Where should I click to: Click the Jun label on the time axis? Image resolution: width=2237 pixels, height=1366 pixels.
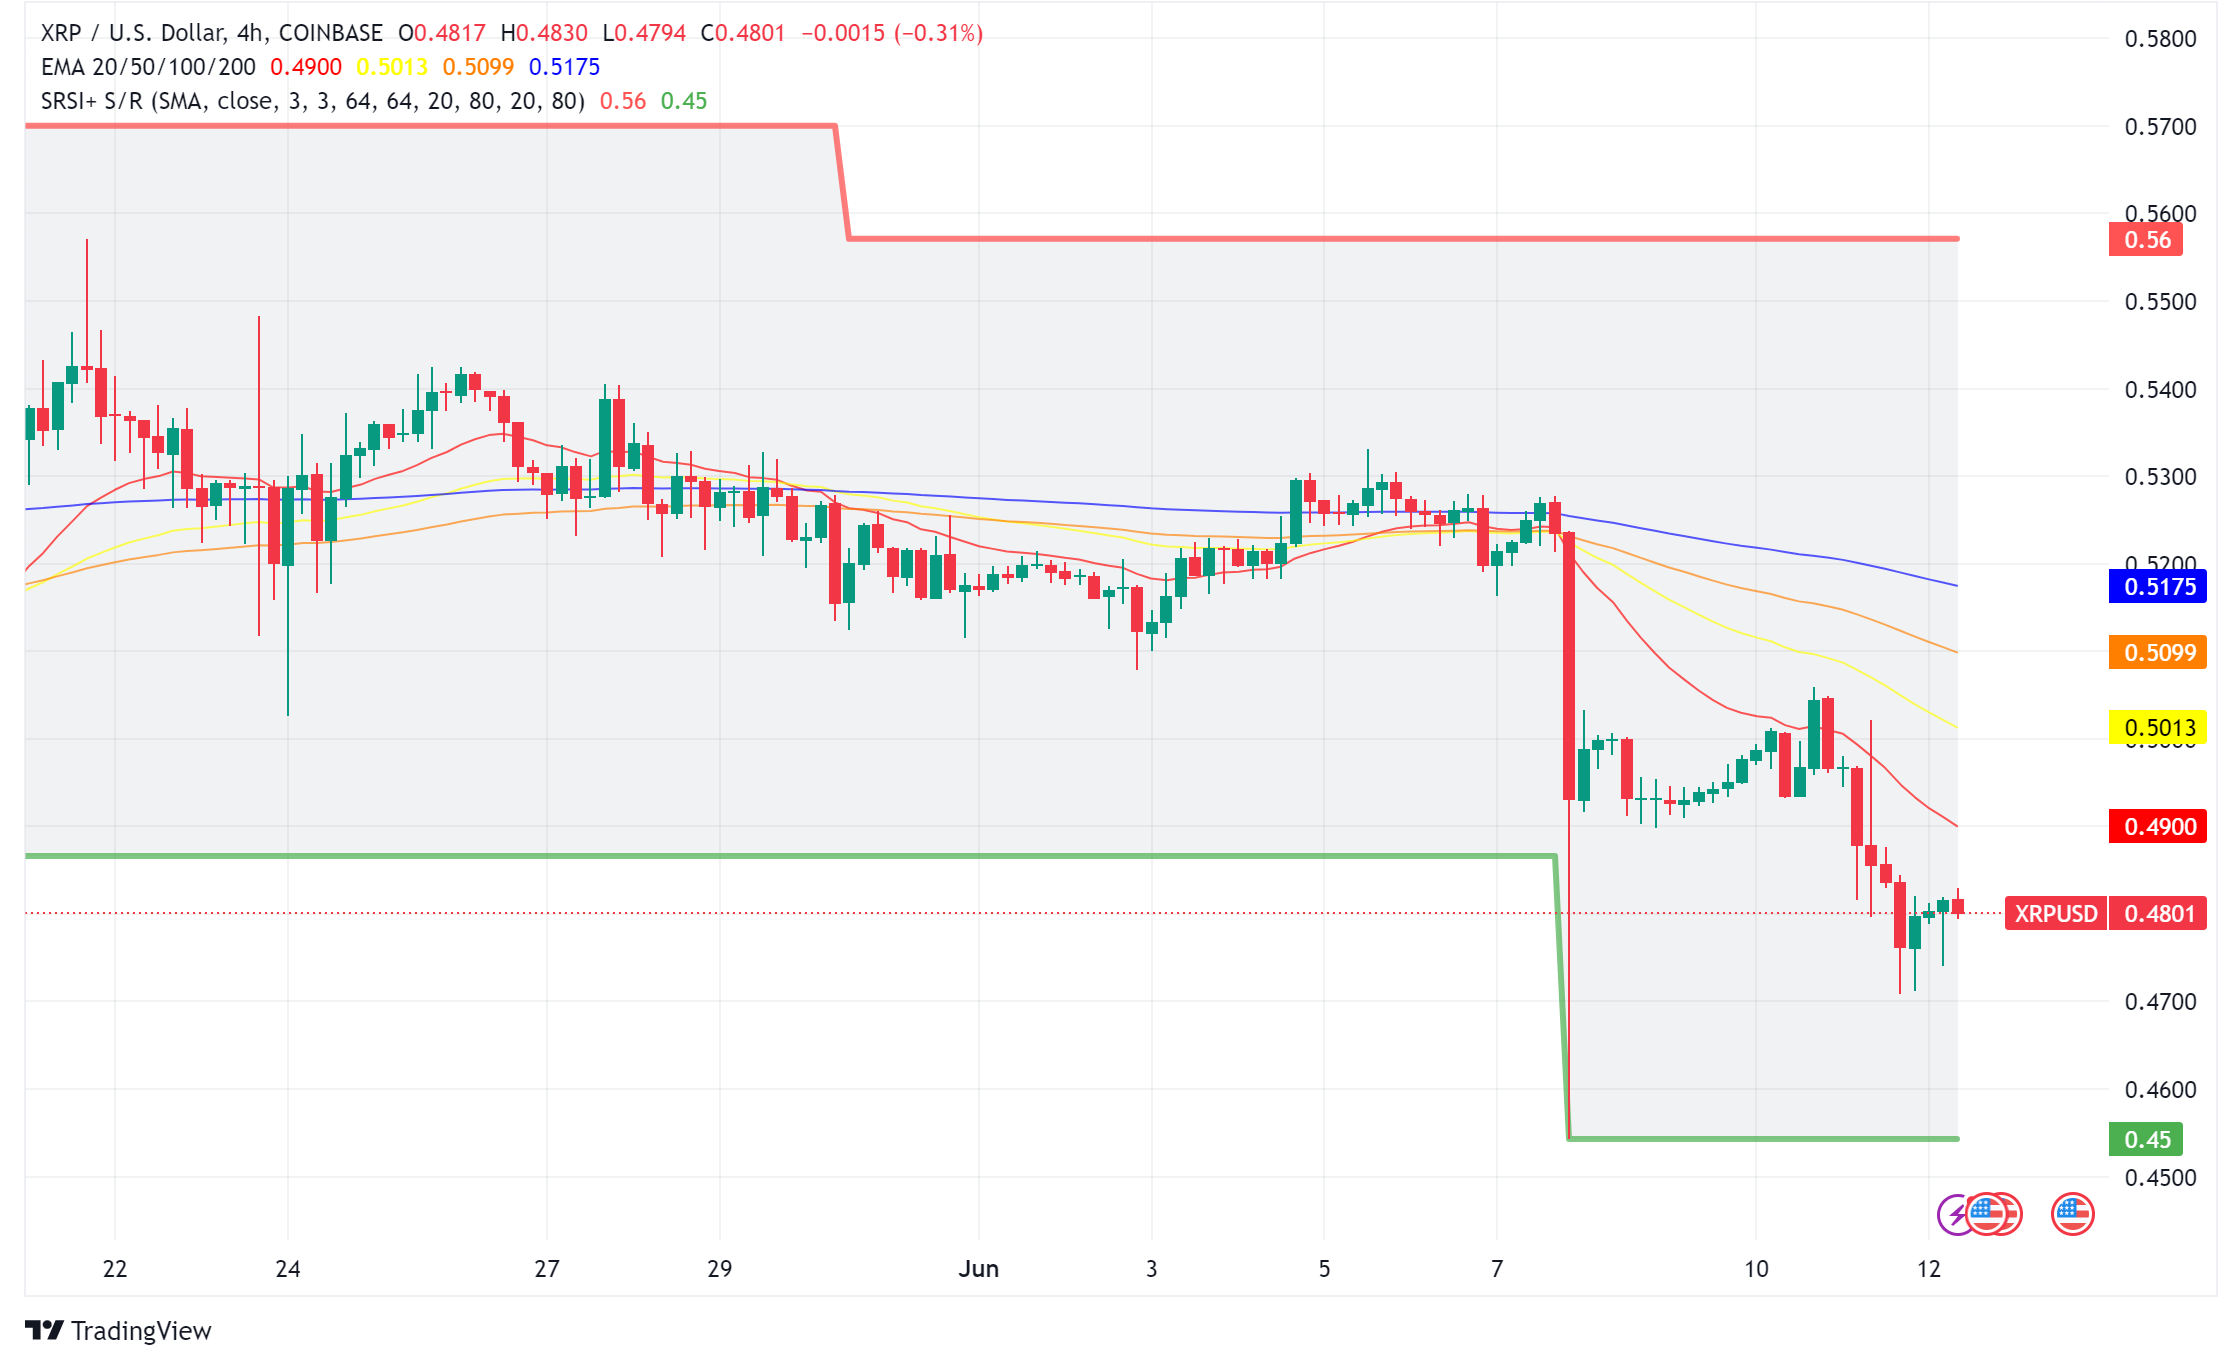coord(979,1268)
